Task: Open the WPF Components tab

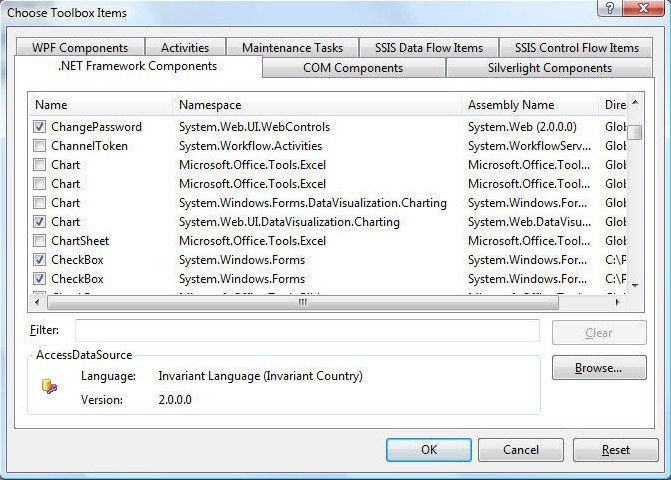Action: [x=80, y=47]
